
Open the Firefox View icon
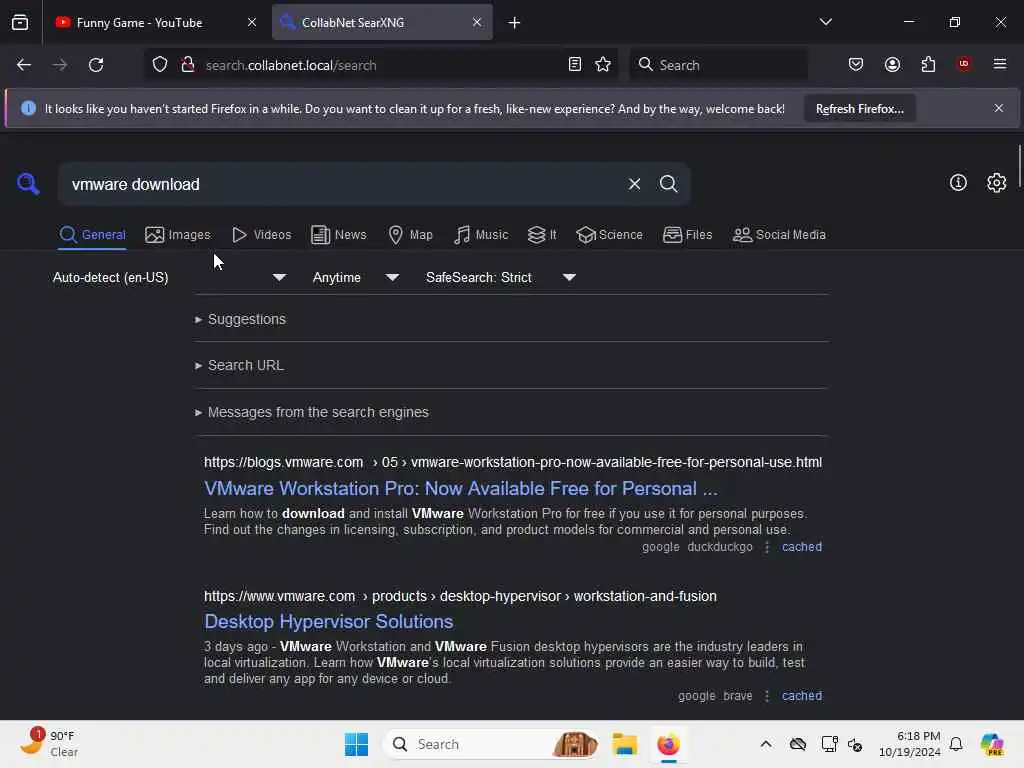[20, 23]
